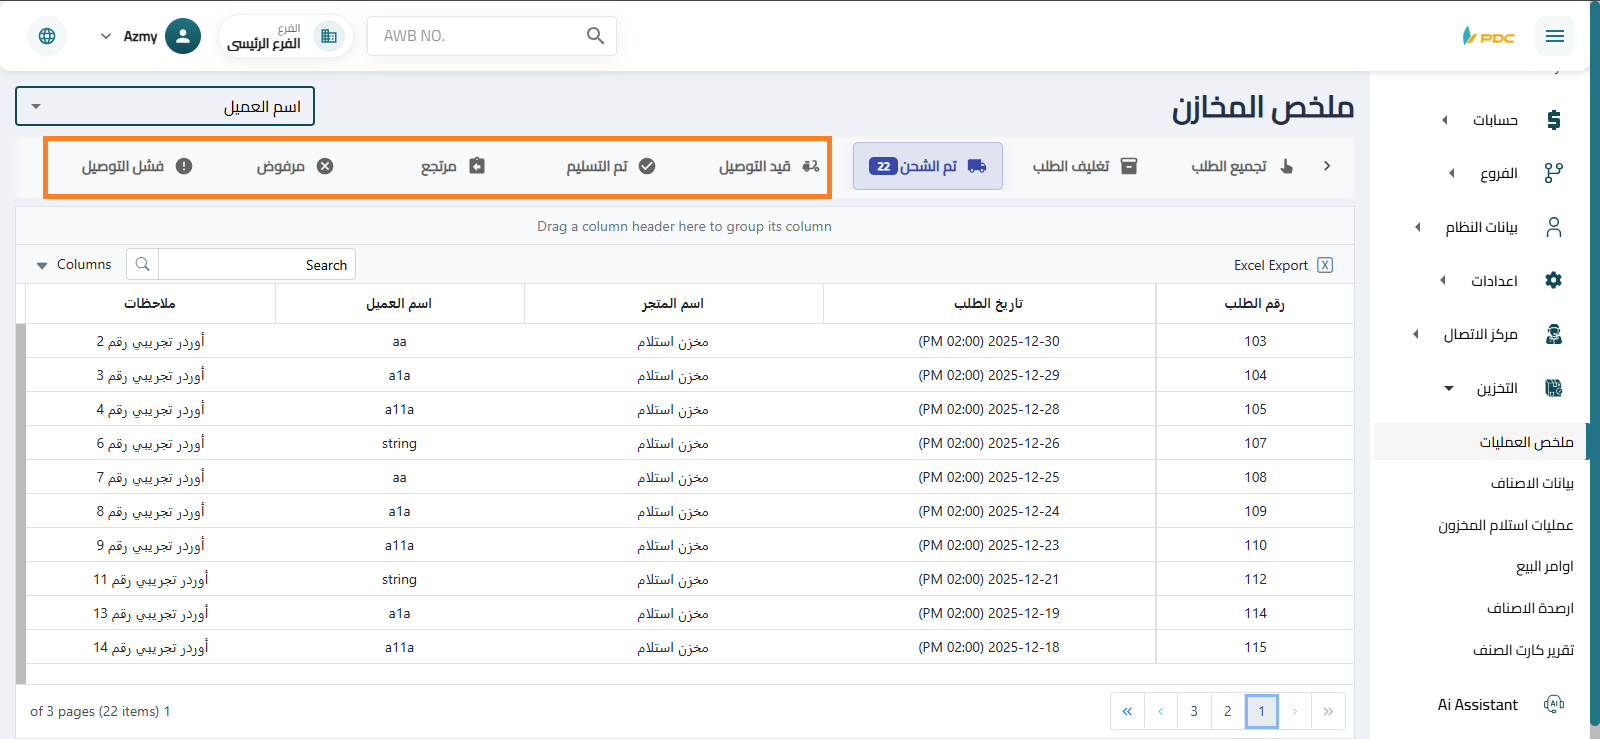This screenshot has width=1600, height=739.
Task: Sort by رقم الطلب column header
Action: (1255, 303)
